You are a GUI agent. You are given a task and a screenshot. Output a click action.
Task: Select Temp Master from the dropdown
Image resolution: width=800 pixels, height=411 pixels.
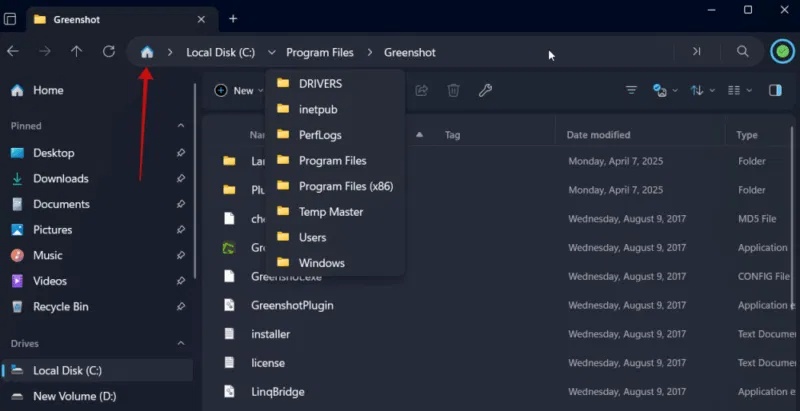[335, 212]
